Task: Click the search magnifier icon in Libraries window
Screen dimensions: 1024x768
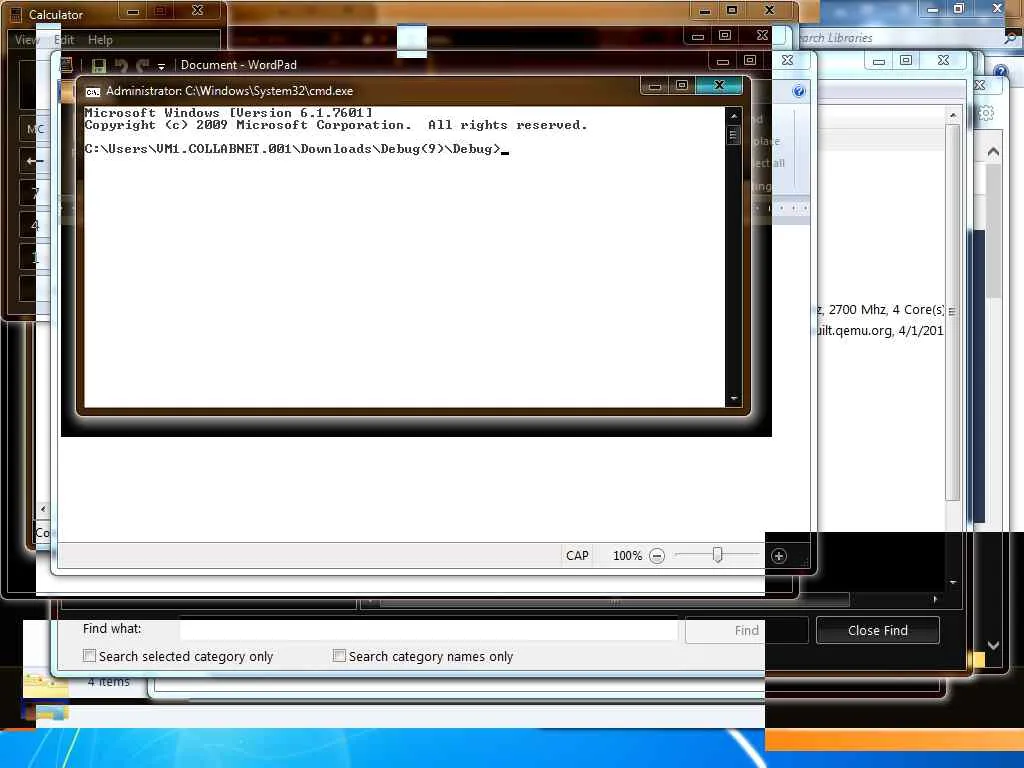Action: (x=1010, y=38)
